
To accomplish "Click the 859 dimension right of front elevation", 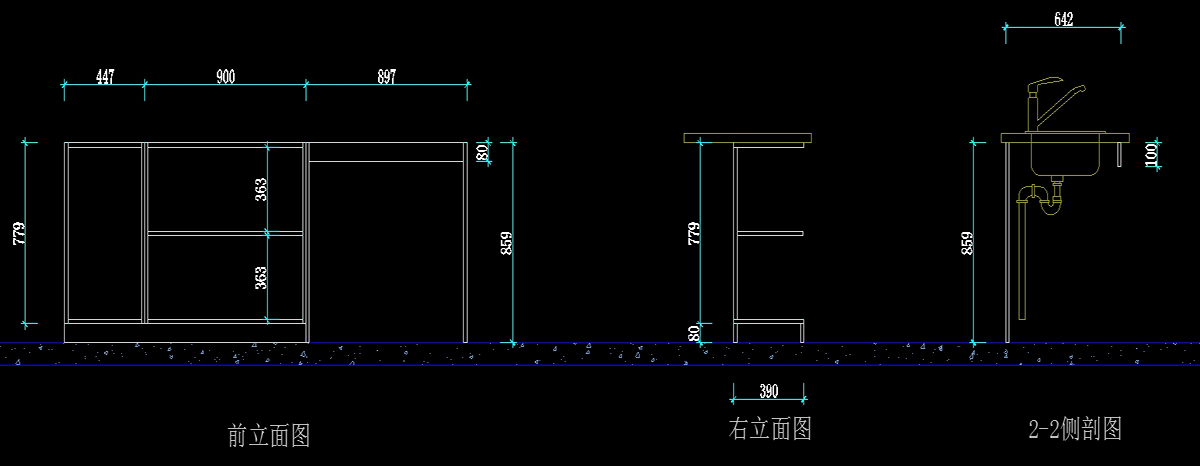I will (506, 243).
